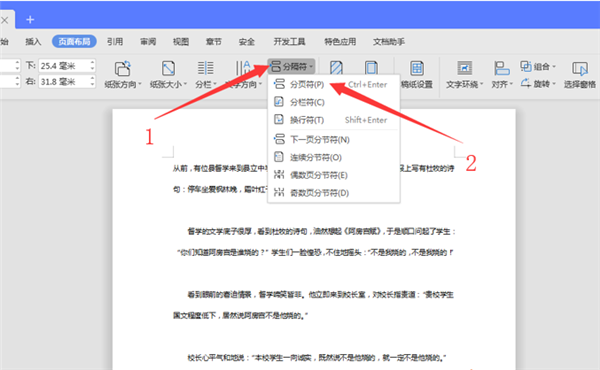This screenshot has width=600, height=370.
Task: Click the paragraph beginning 督学的文学底子很厚
Action: point(316,242)
